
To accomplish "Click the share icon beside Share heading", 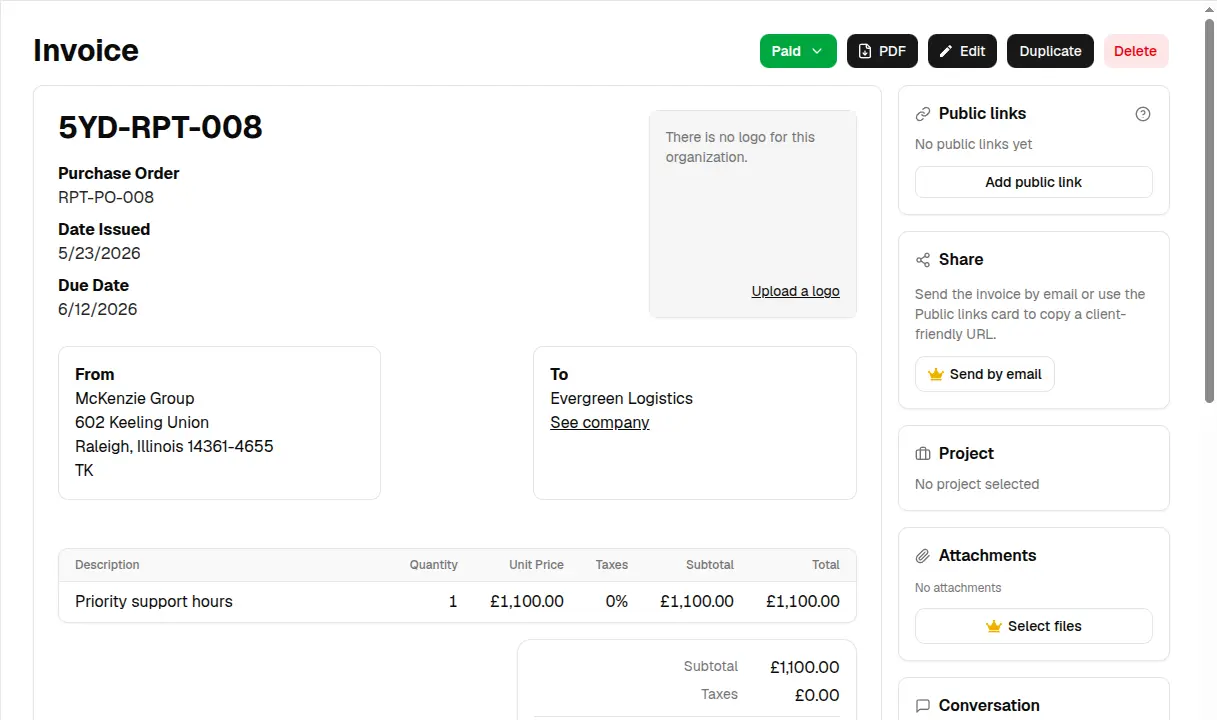I will click(923, 260).
